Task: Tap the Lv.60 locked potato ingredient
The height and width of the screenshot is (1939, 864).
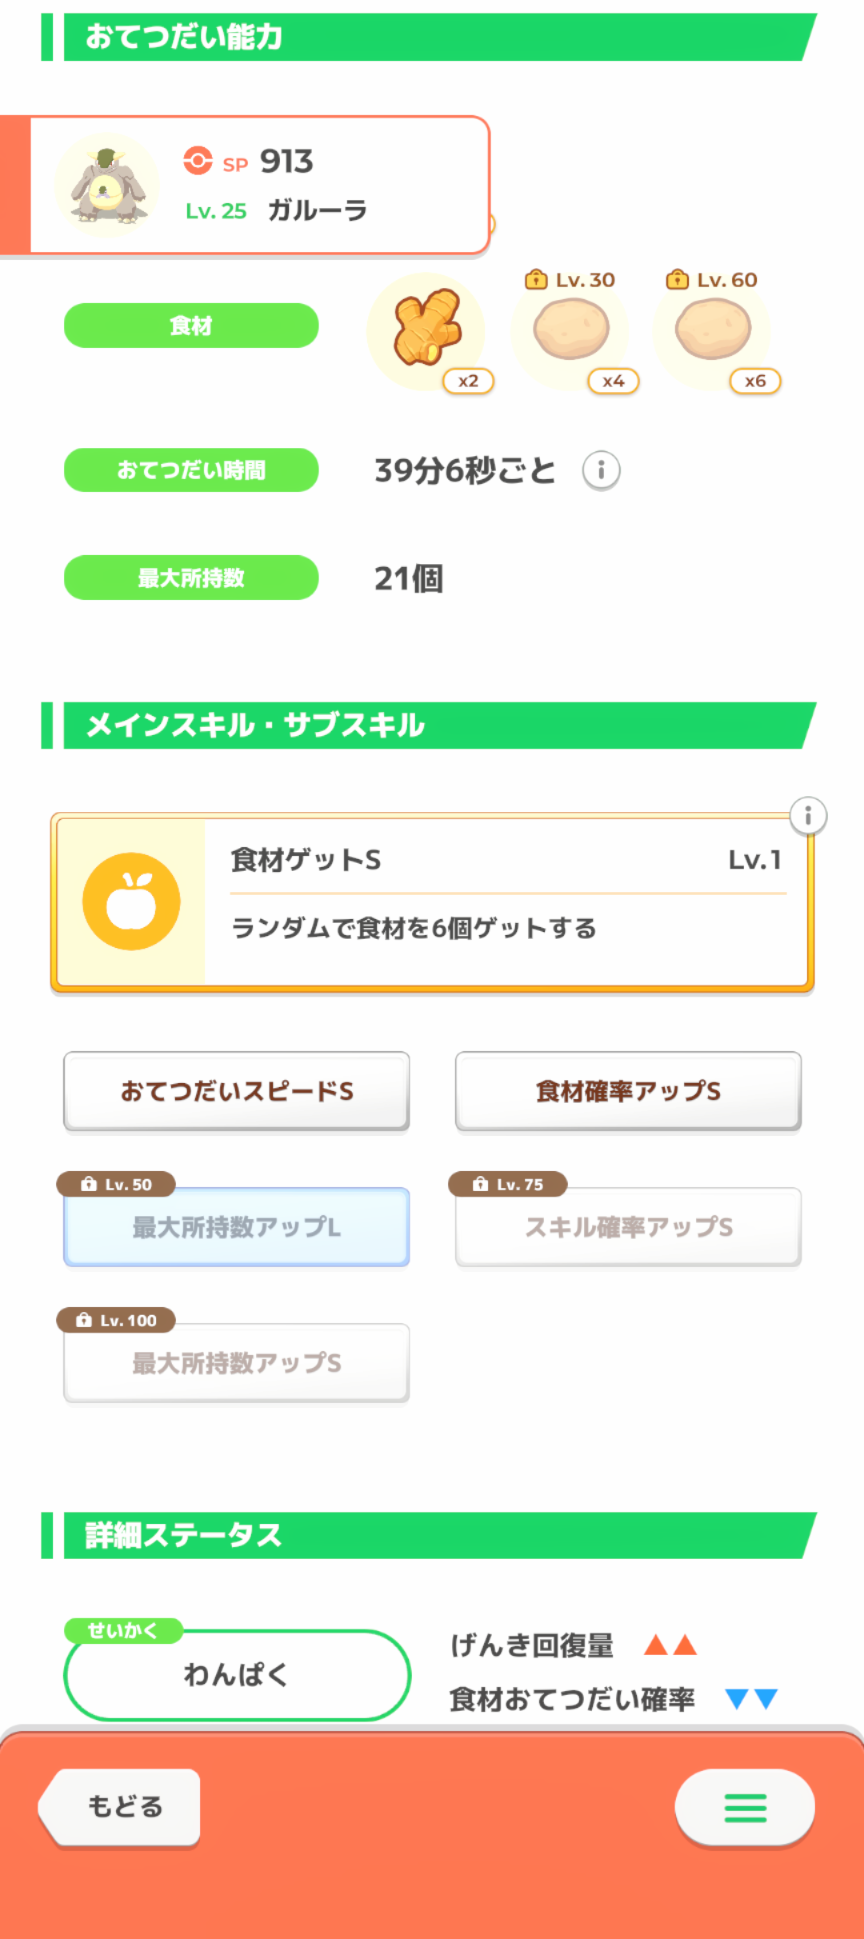Action: [x=712, y=329]
